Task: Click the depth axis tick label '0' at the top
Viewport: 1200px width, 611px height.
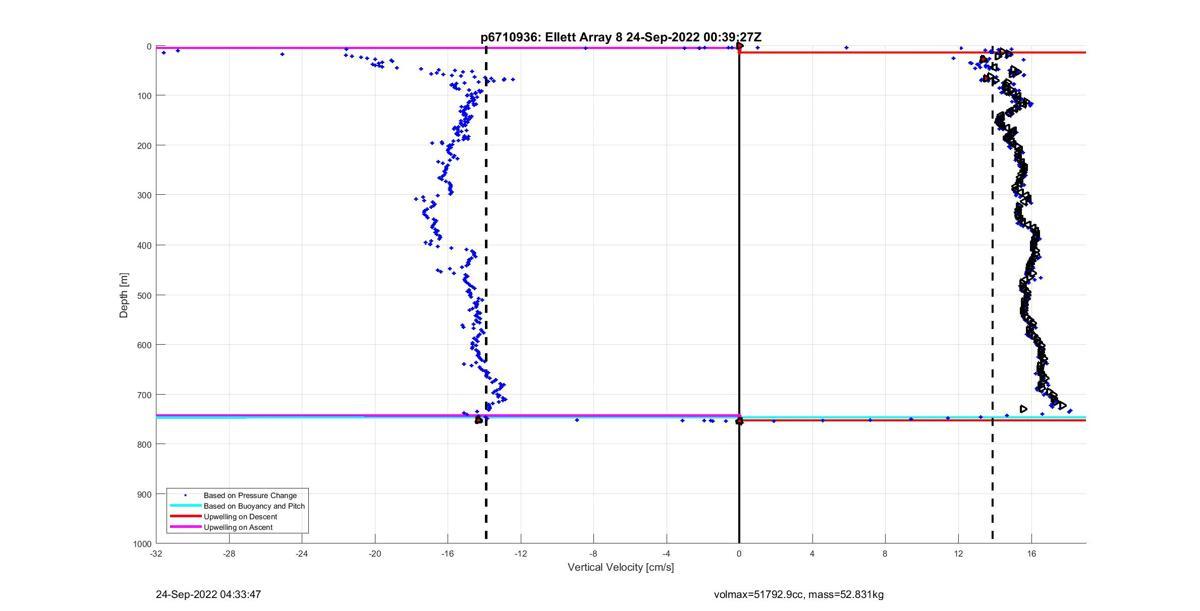Action: [148, 46]
